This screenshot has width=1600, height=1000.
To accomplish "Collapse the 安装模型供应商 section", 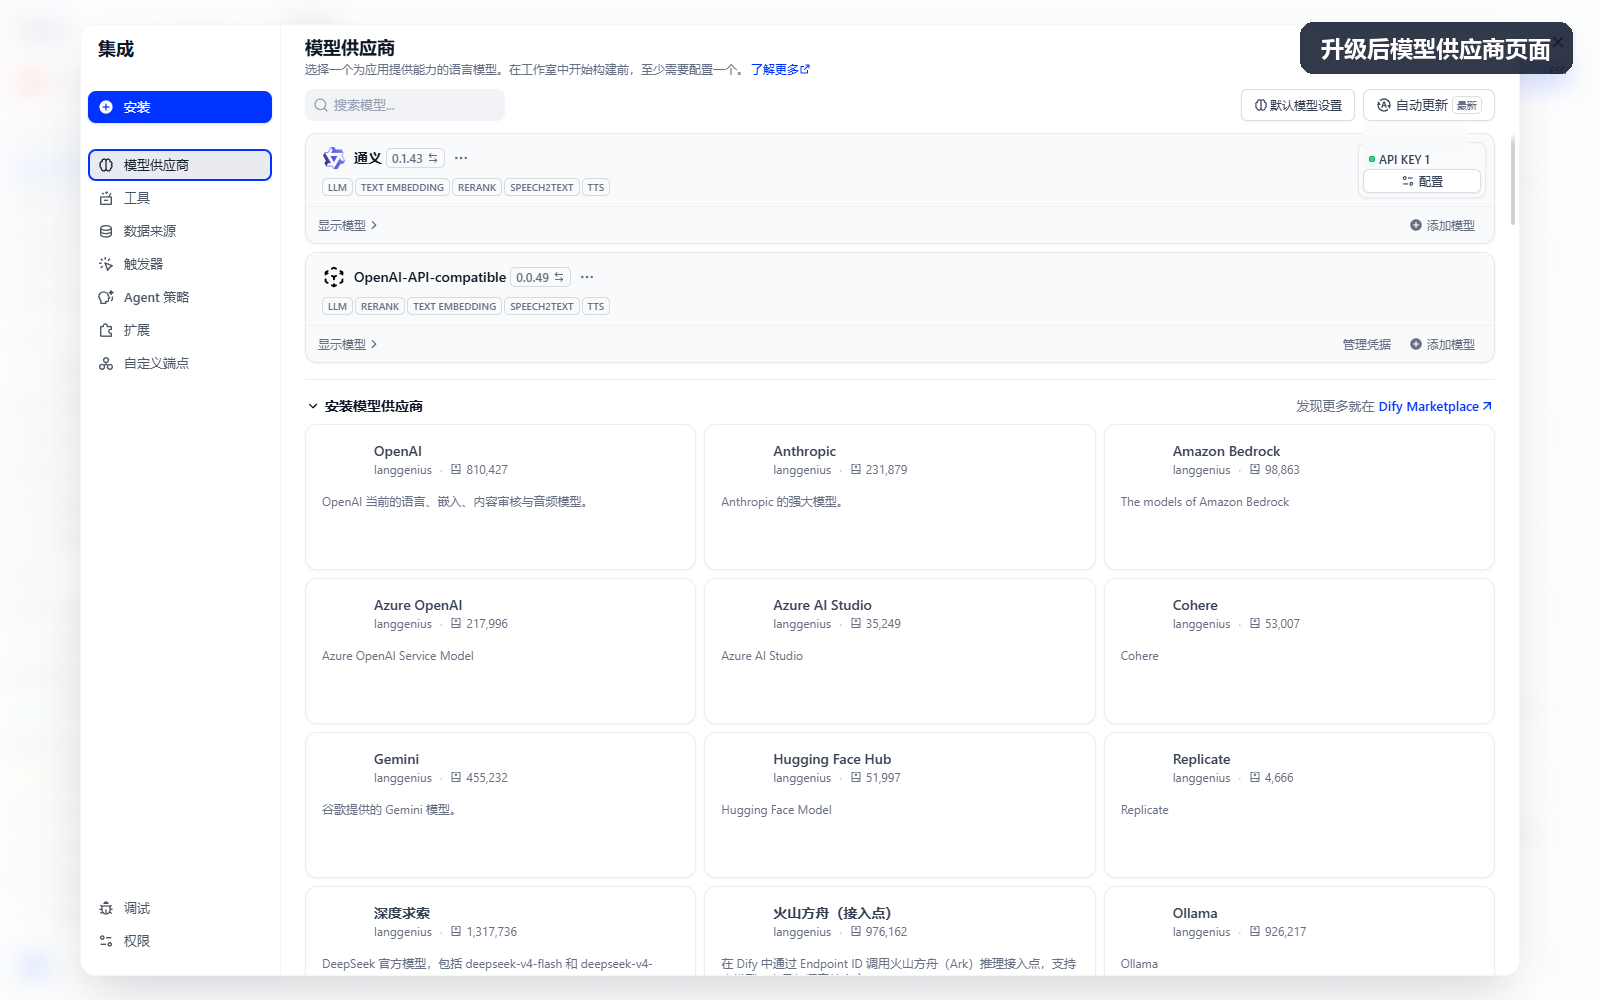I will [365, 406].
